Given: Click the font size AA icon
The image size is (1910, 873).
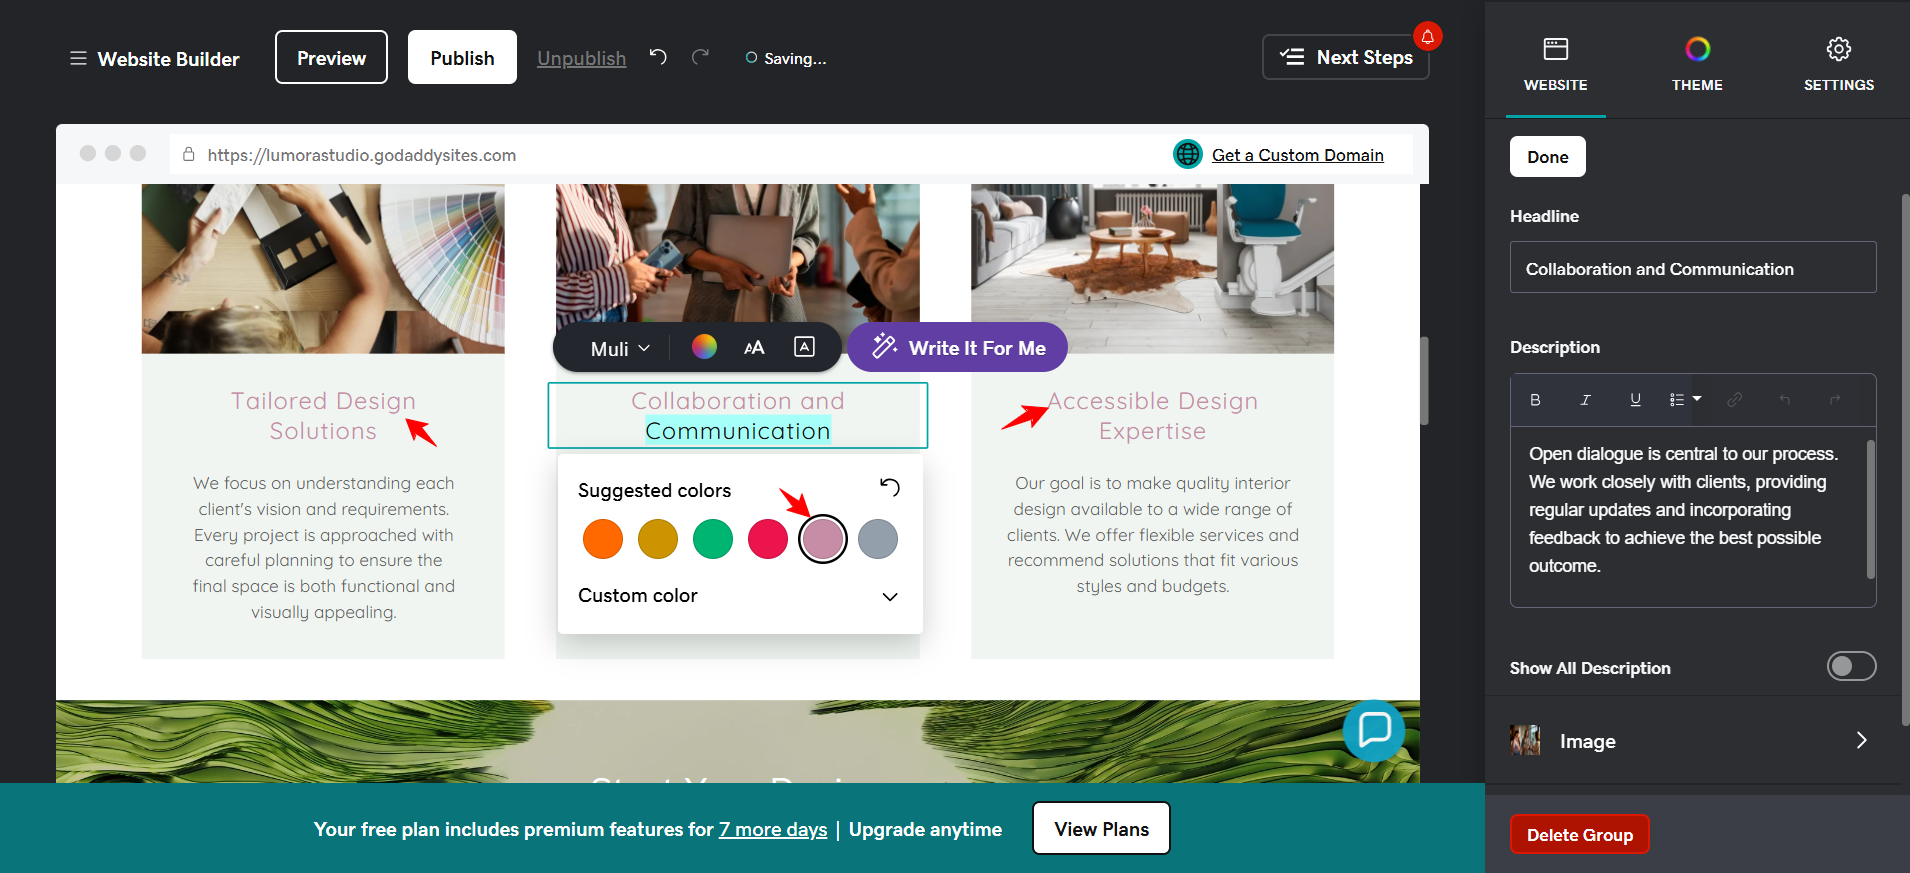Looking at the screenshot, I should [754, 347].
